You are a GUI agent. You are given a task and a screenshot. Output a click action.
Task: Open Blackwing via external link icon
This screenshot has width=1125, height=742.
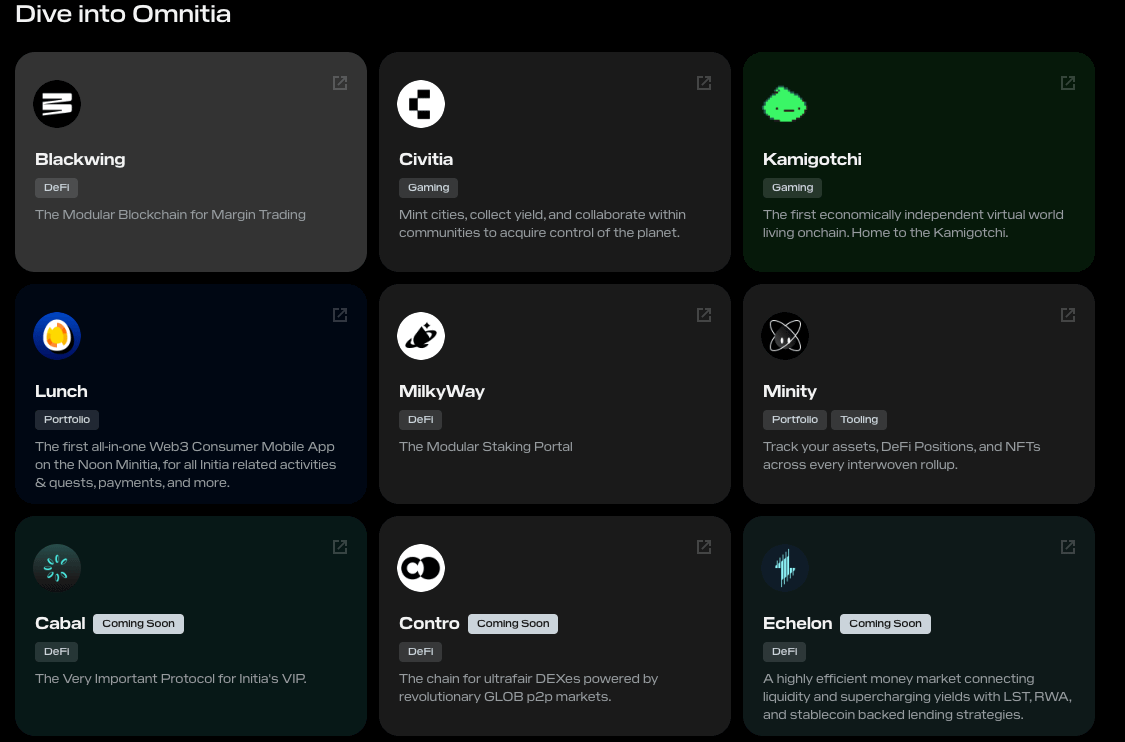click(340, 83)
